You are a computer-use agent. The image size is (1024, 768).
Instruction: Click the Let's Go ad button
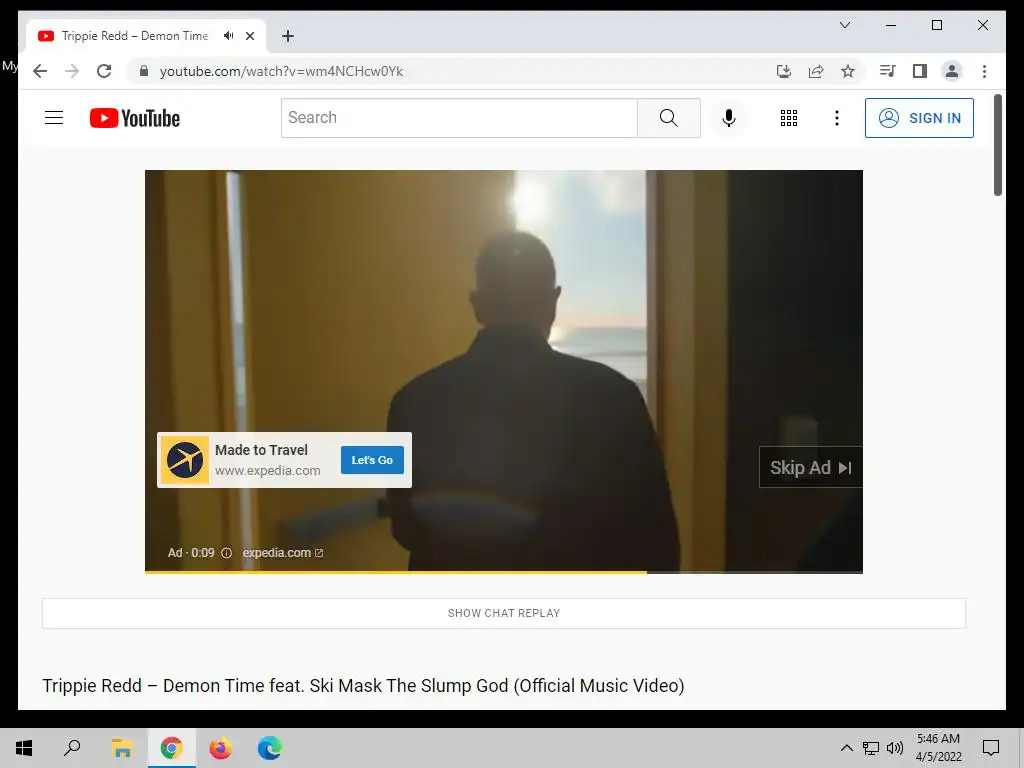tap(372, 460)
